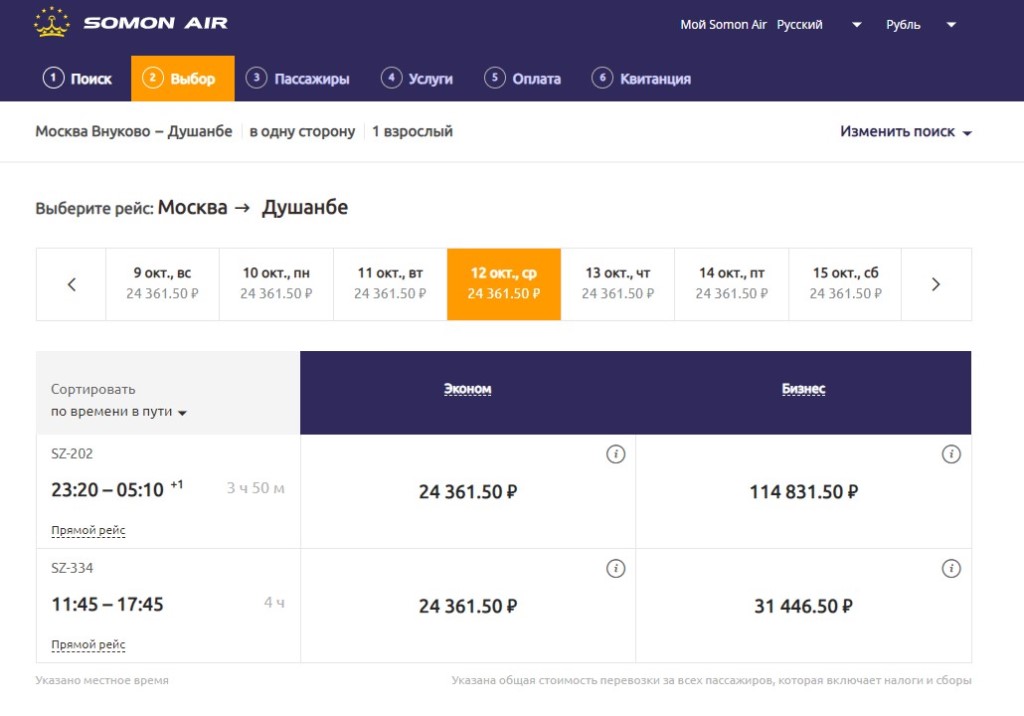Open the Рубль currency dropdown

point(921,25)
